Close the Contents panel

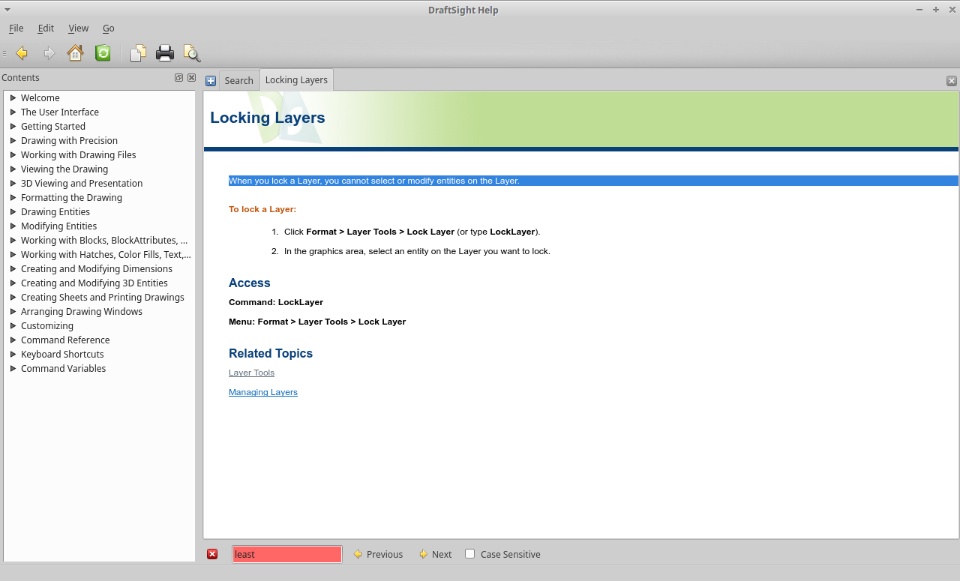(x=192, y=78)
